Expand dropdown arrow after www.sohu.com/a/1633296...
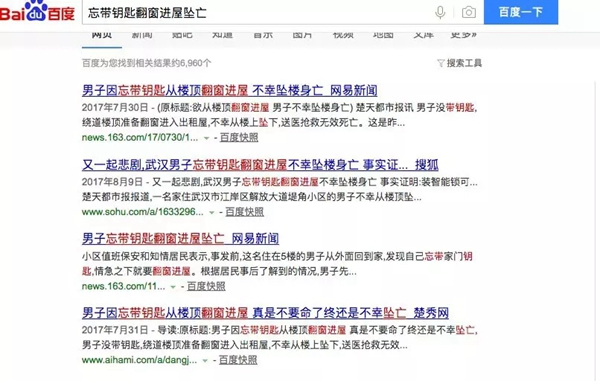The width and height of the screenshot is (600, 381). coord(212,212)
